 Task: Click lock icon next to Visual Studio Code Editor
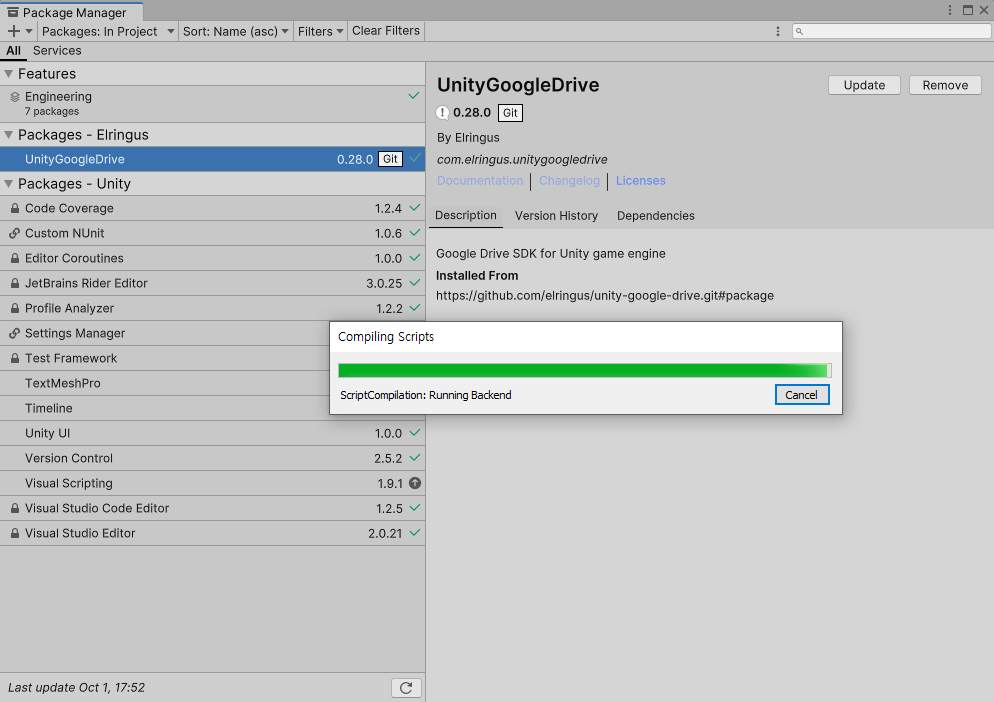pos(15,509)
